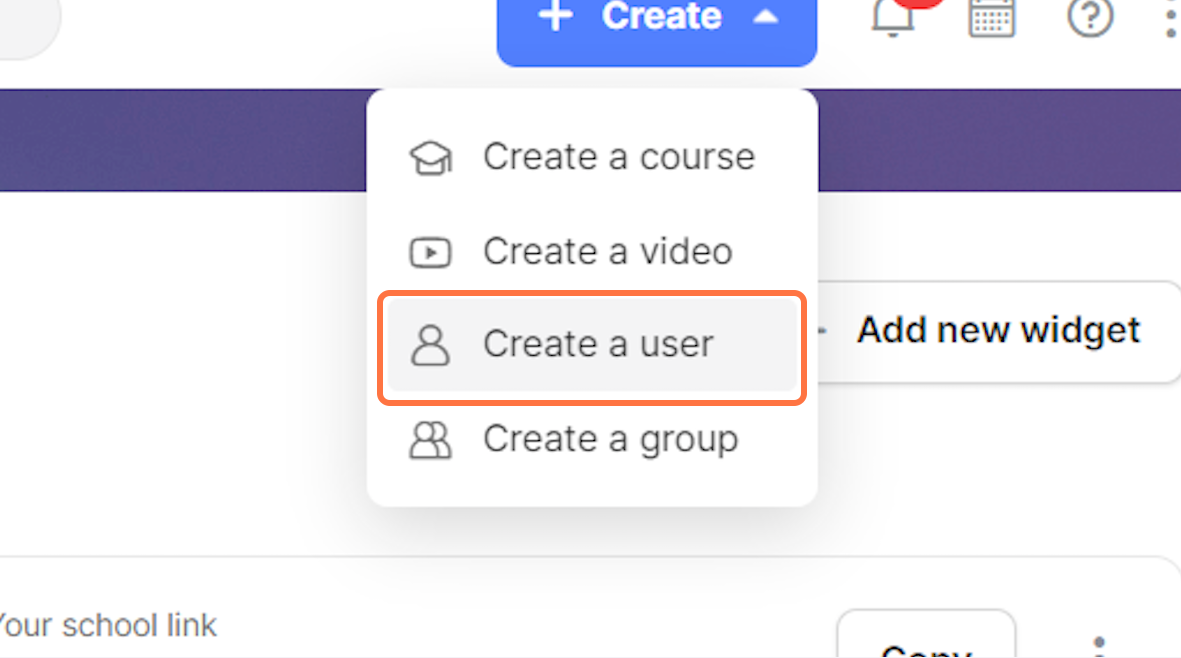Choose 'Create a video' from the menu

pyautogui.click(x=607, y=251)
